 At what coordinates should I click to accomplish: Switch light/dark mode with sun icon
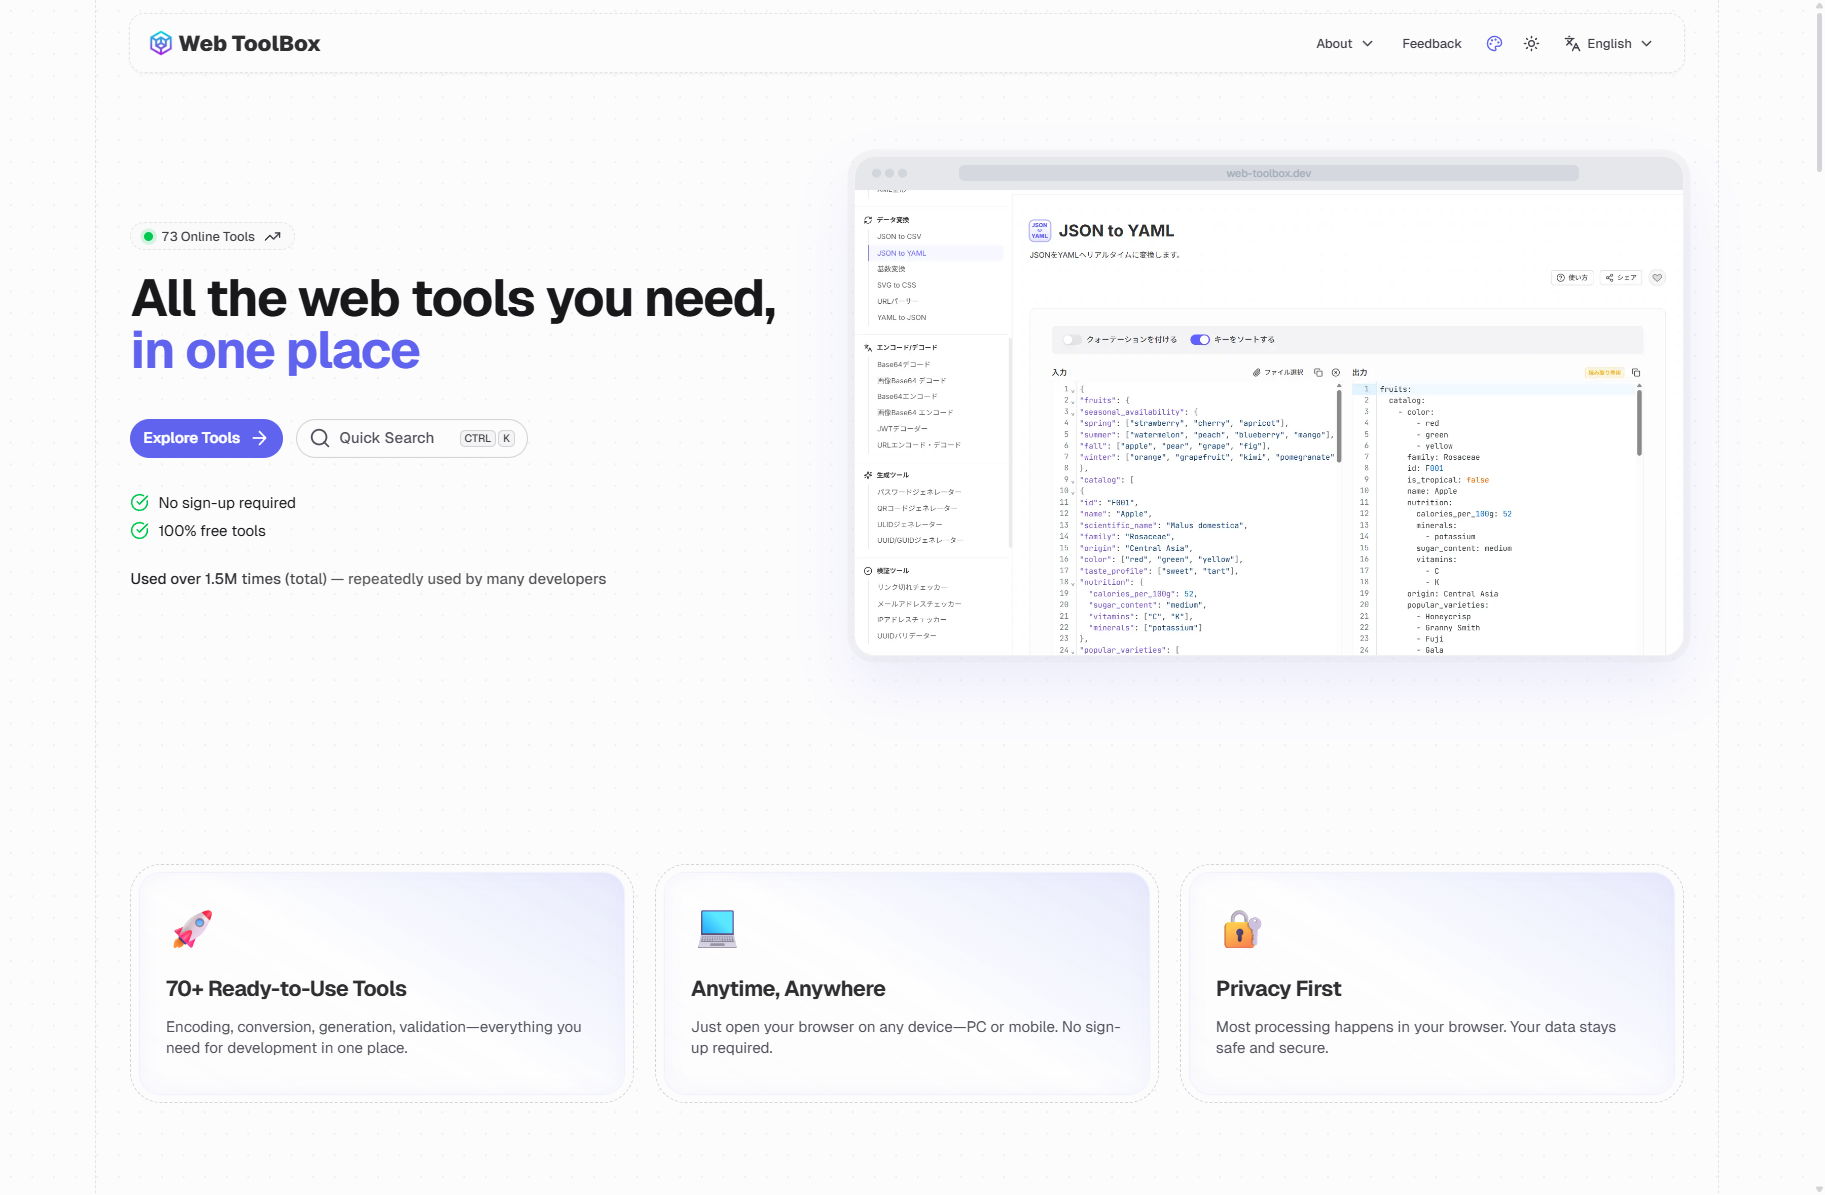(1531, 43)
